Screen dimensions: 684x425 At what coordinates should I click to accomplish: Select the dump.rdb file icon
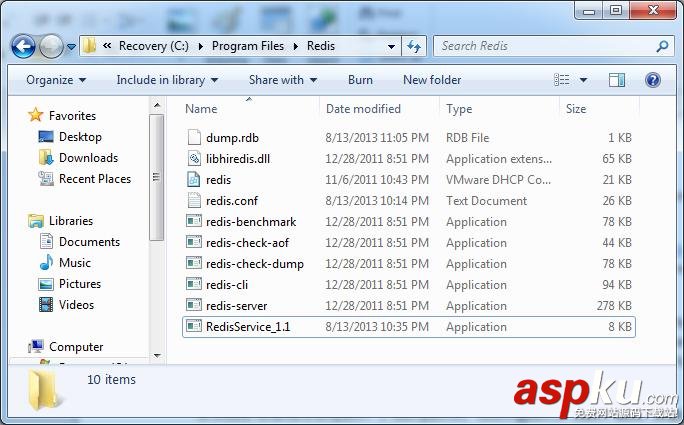pos(194,137)
